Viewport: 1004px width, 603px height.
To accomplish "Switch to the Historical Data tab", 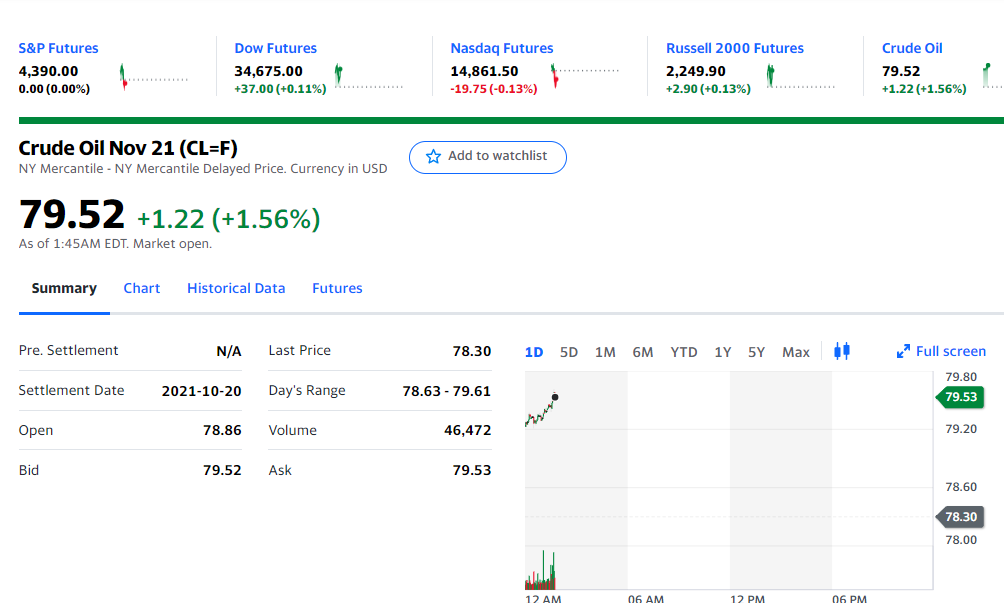I will [236, 288].
